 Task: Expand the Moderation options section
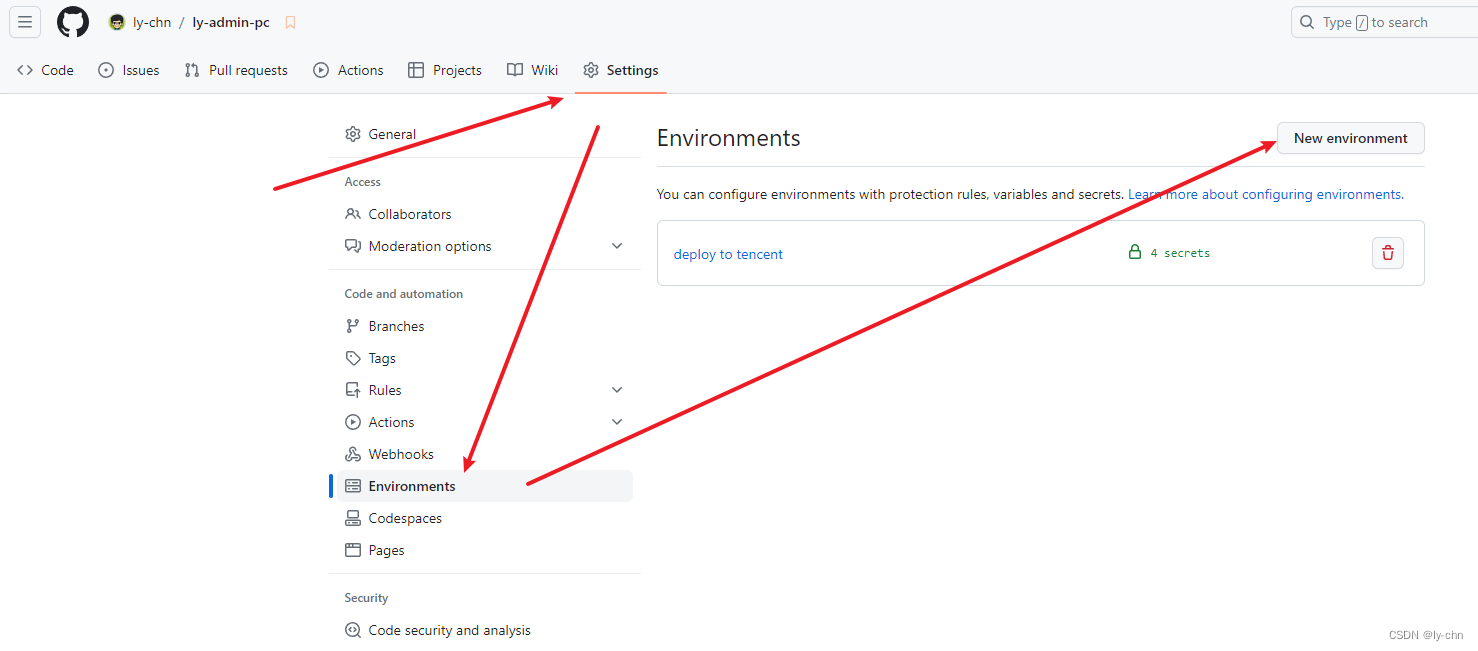[617, 245]
